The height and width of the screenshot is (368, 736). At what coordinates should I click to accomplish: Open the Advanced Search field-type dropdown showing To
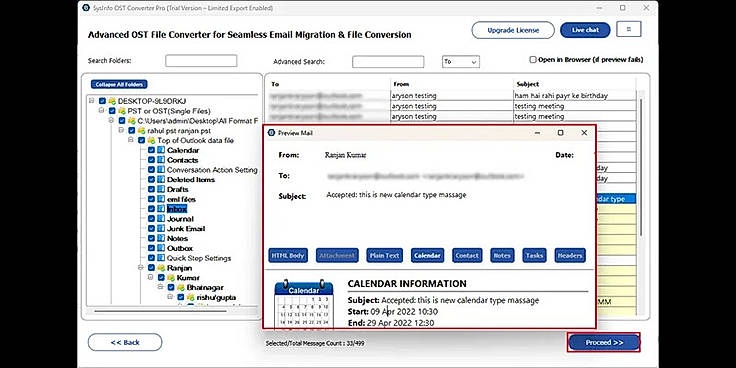pos(460,61)
